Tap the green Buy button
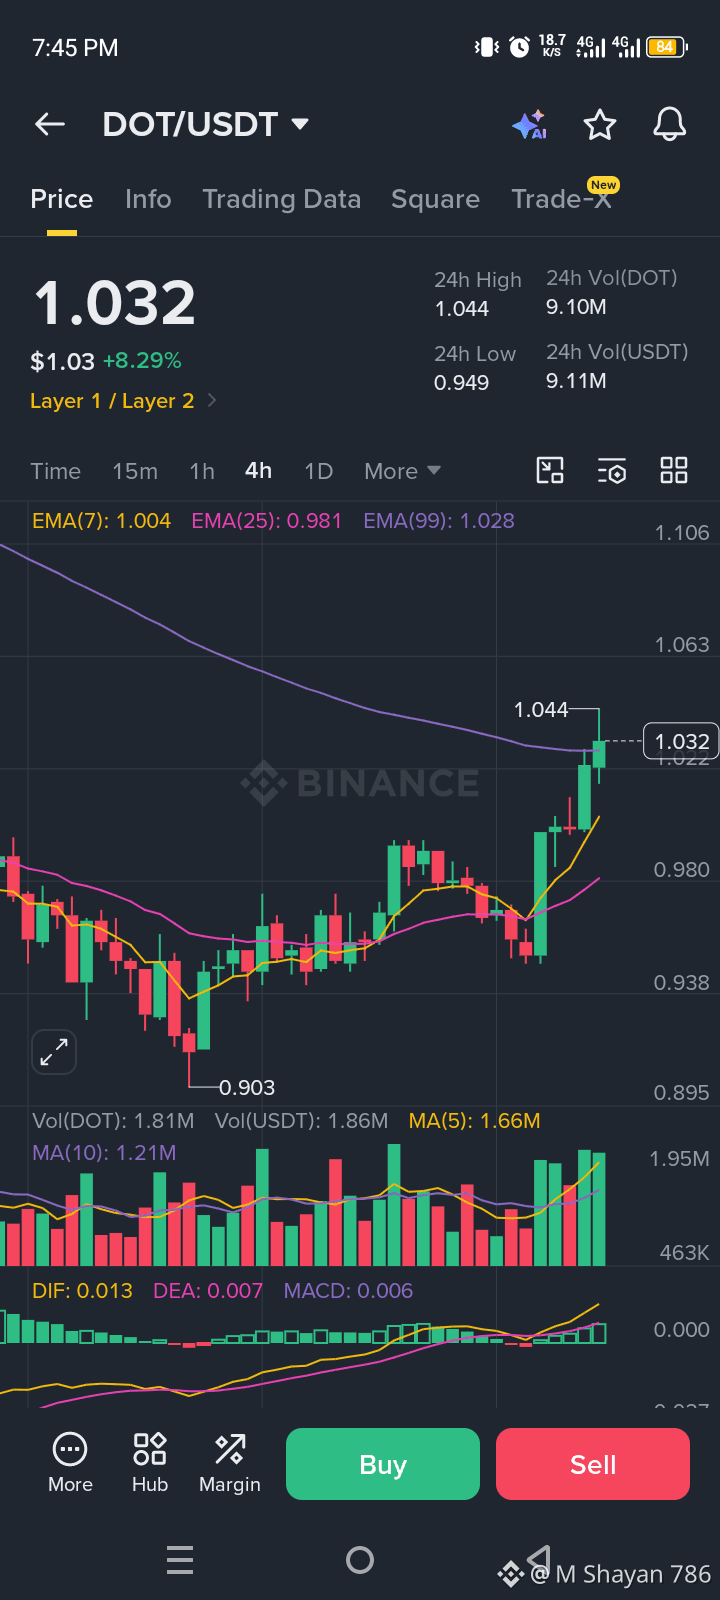Screen dimensions: 720x1600 383,1464
